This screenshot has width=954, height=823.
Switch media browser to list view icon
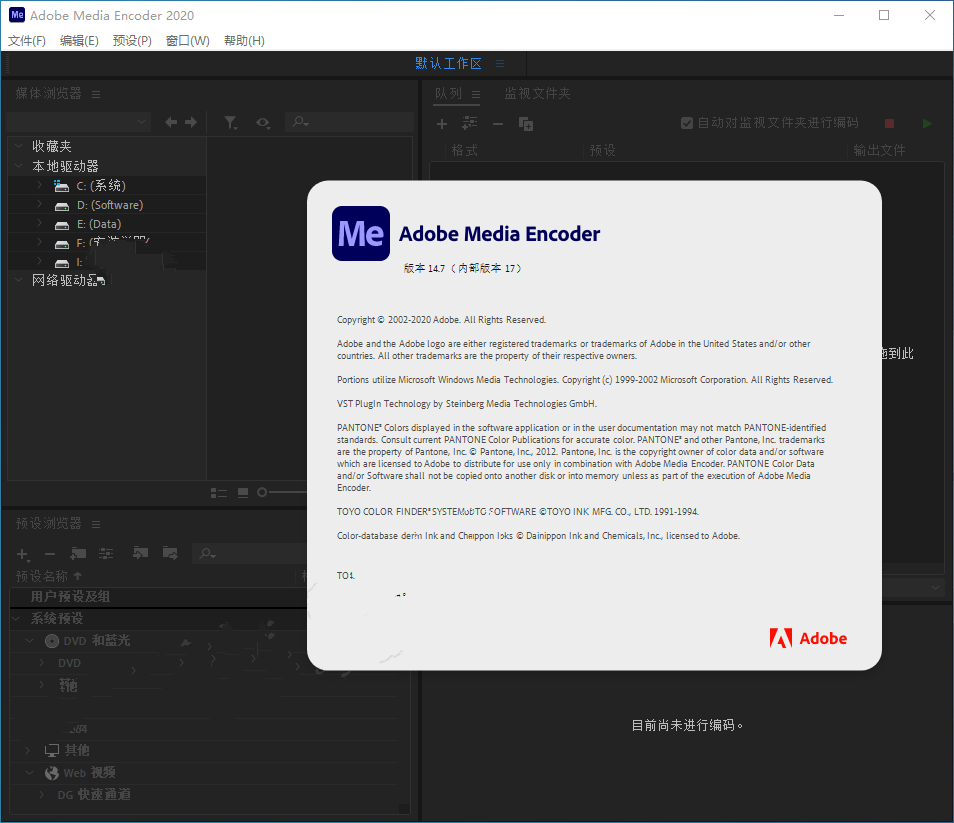[218, 493]
